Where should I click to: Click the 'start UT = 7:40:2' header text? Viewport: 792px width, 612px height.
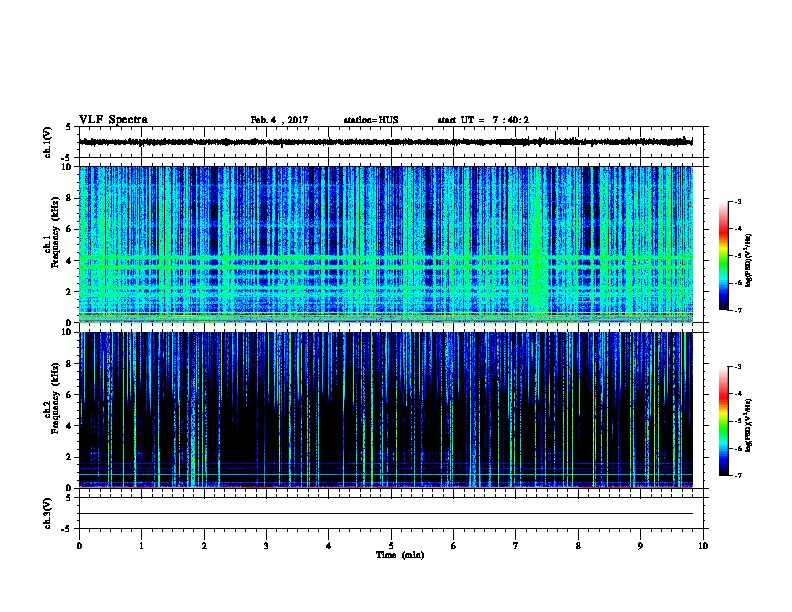pos(483,120)
